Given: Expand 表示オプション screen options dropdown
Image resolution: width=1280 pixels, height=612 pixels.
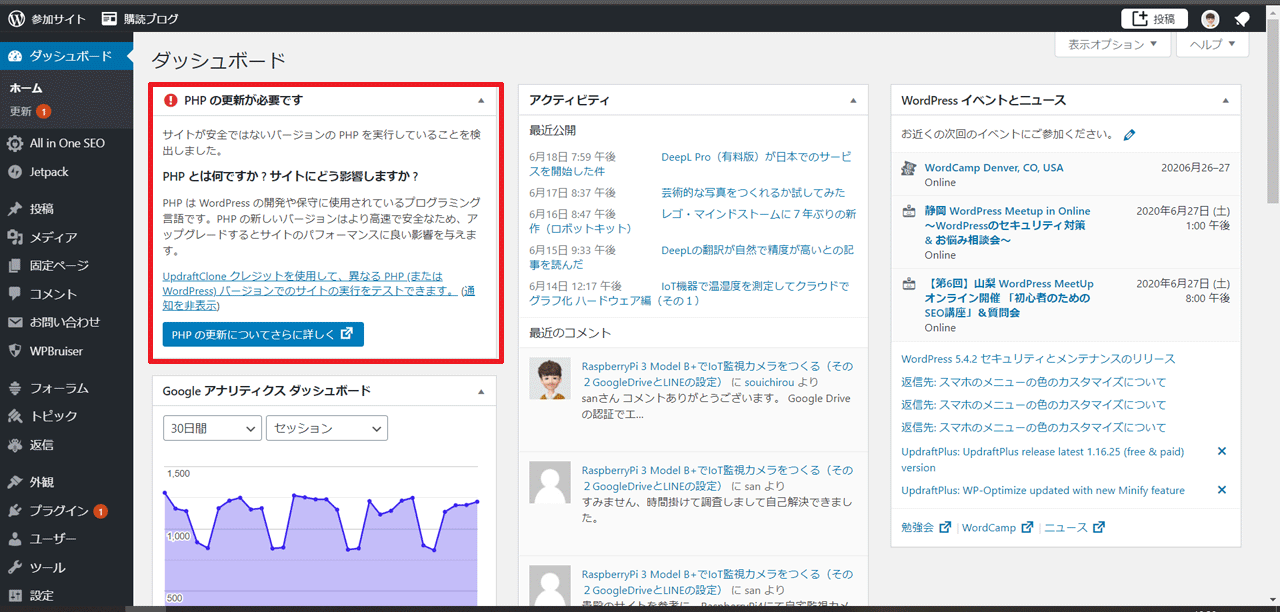Looking at the screenshot, I should [x=1112, y=44].
